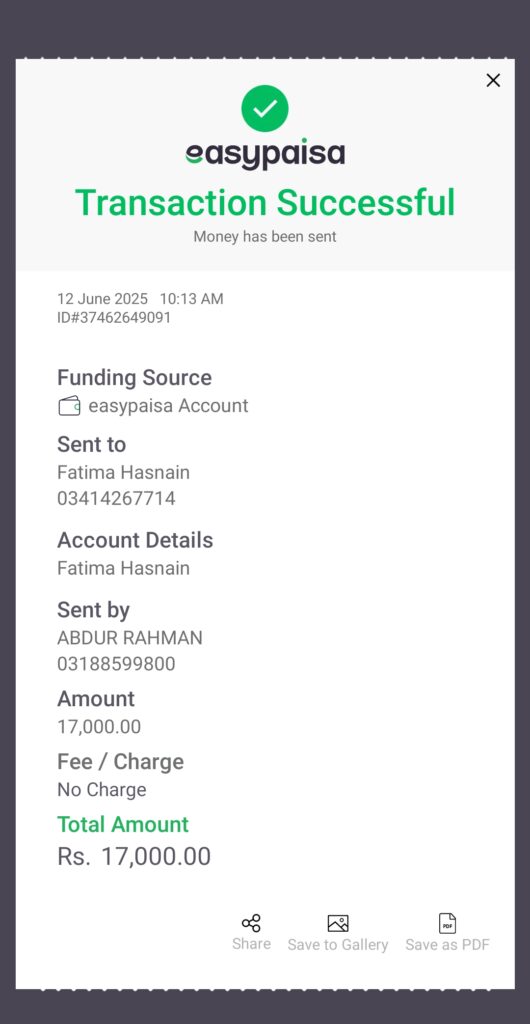
Task: Close the receipt with the X icon
Action: coord(493,80)
